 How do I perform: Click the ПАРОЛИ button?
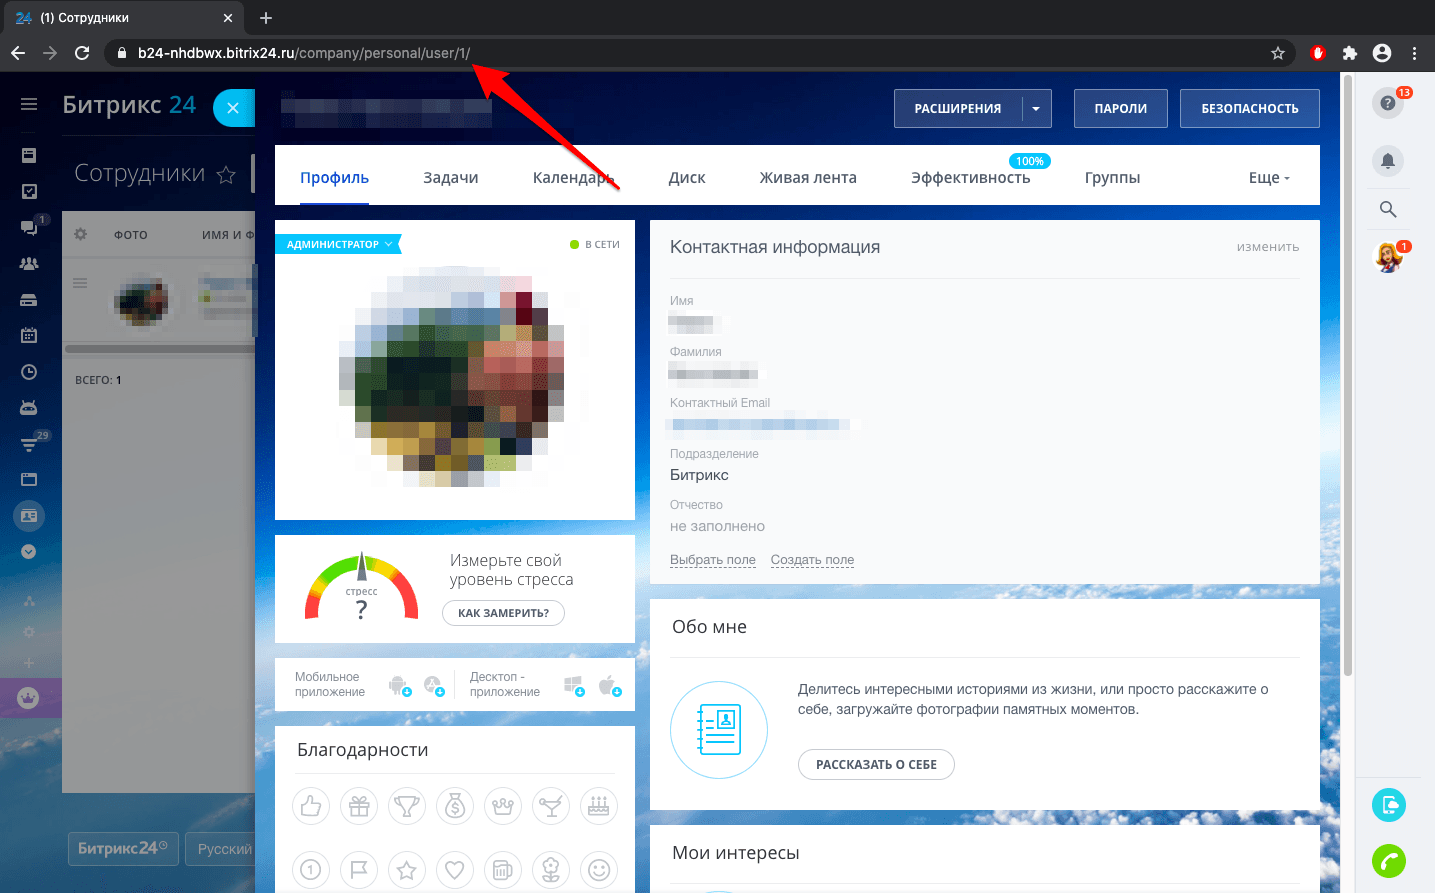1121,108
